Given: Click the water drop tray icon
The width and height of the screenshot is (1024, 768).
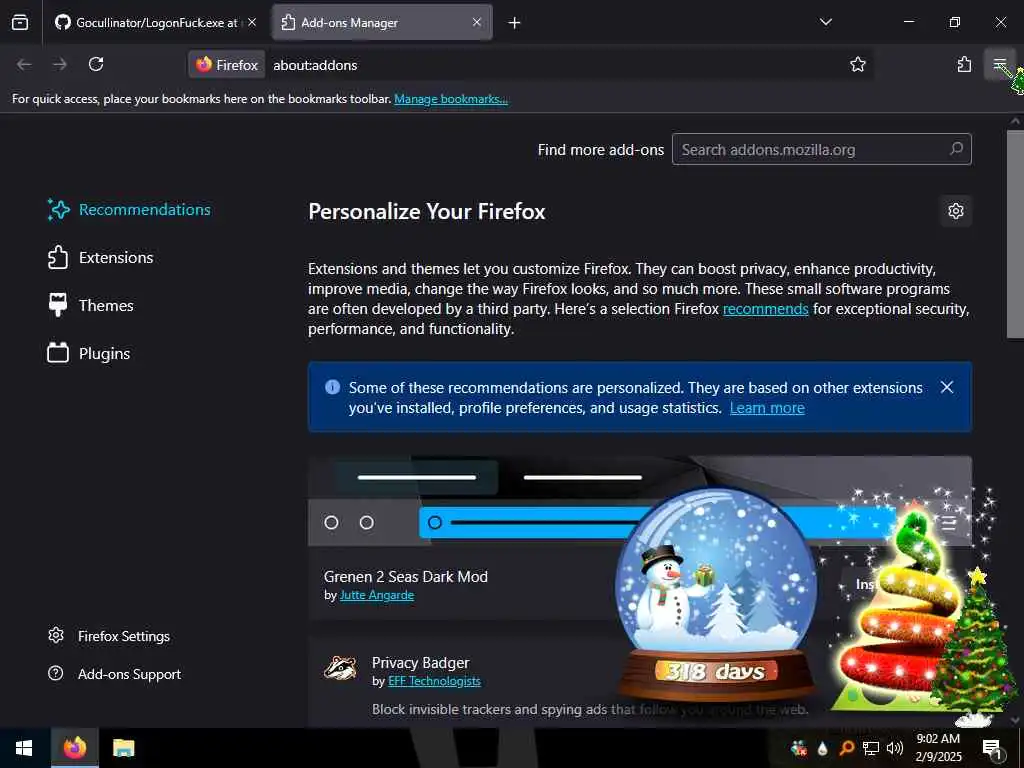Looking at the screenshot, I should [x=822, y=748].
